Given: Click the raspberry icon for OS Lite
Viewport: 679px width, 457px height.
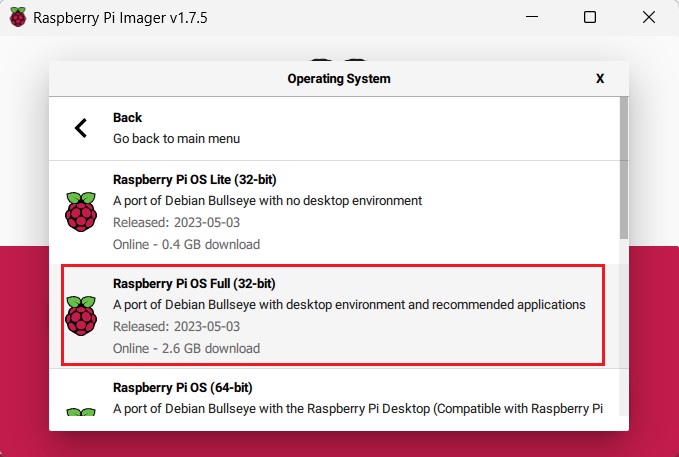Looking at the screenshot, I should pyautogui.click(x=80, y=212).
